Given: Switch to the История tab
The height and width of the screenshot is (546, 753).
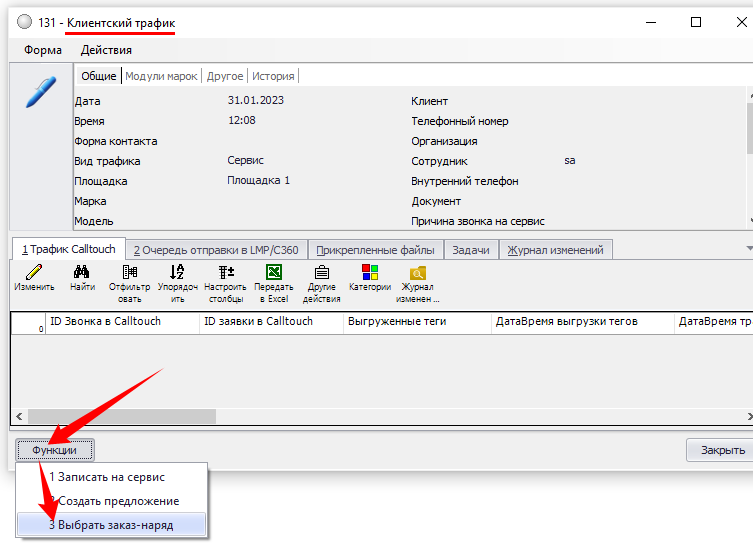Looking at the screenshot, I should coord(272,76).
